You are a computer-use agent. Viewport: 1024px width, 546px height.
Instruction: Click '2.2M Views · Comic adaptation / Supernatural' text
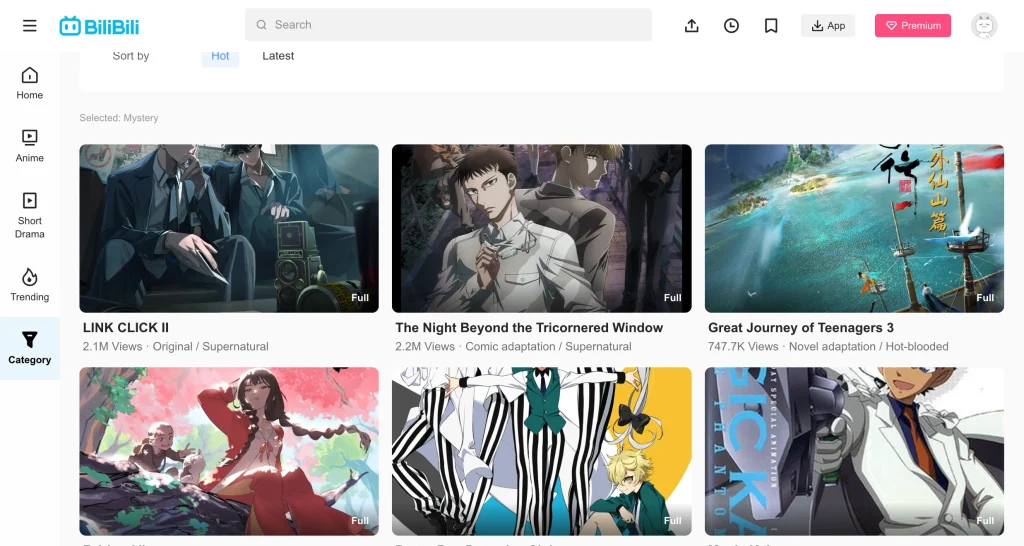tap(513, 347)
